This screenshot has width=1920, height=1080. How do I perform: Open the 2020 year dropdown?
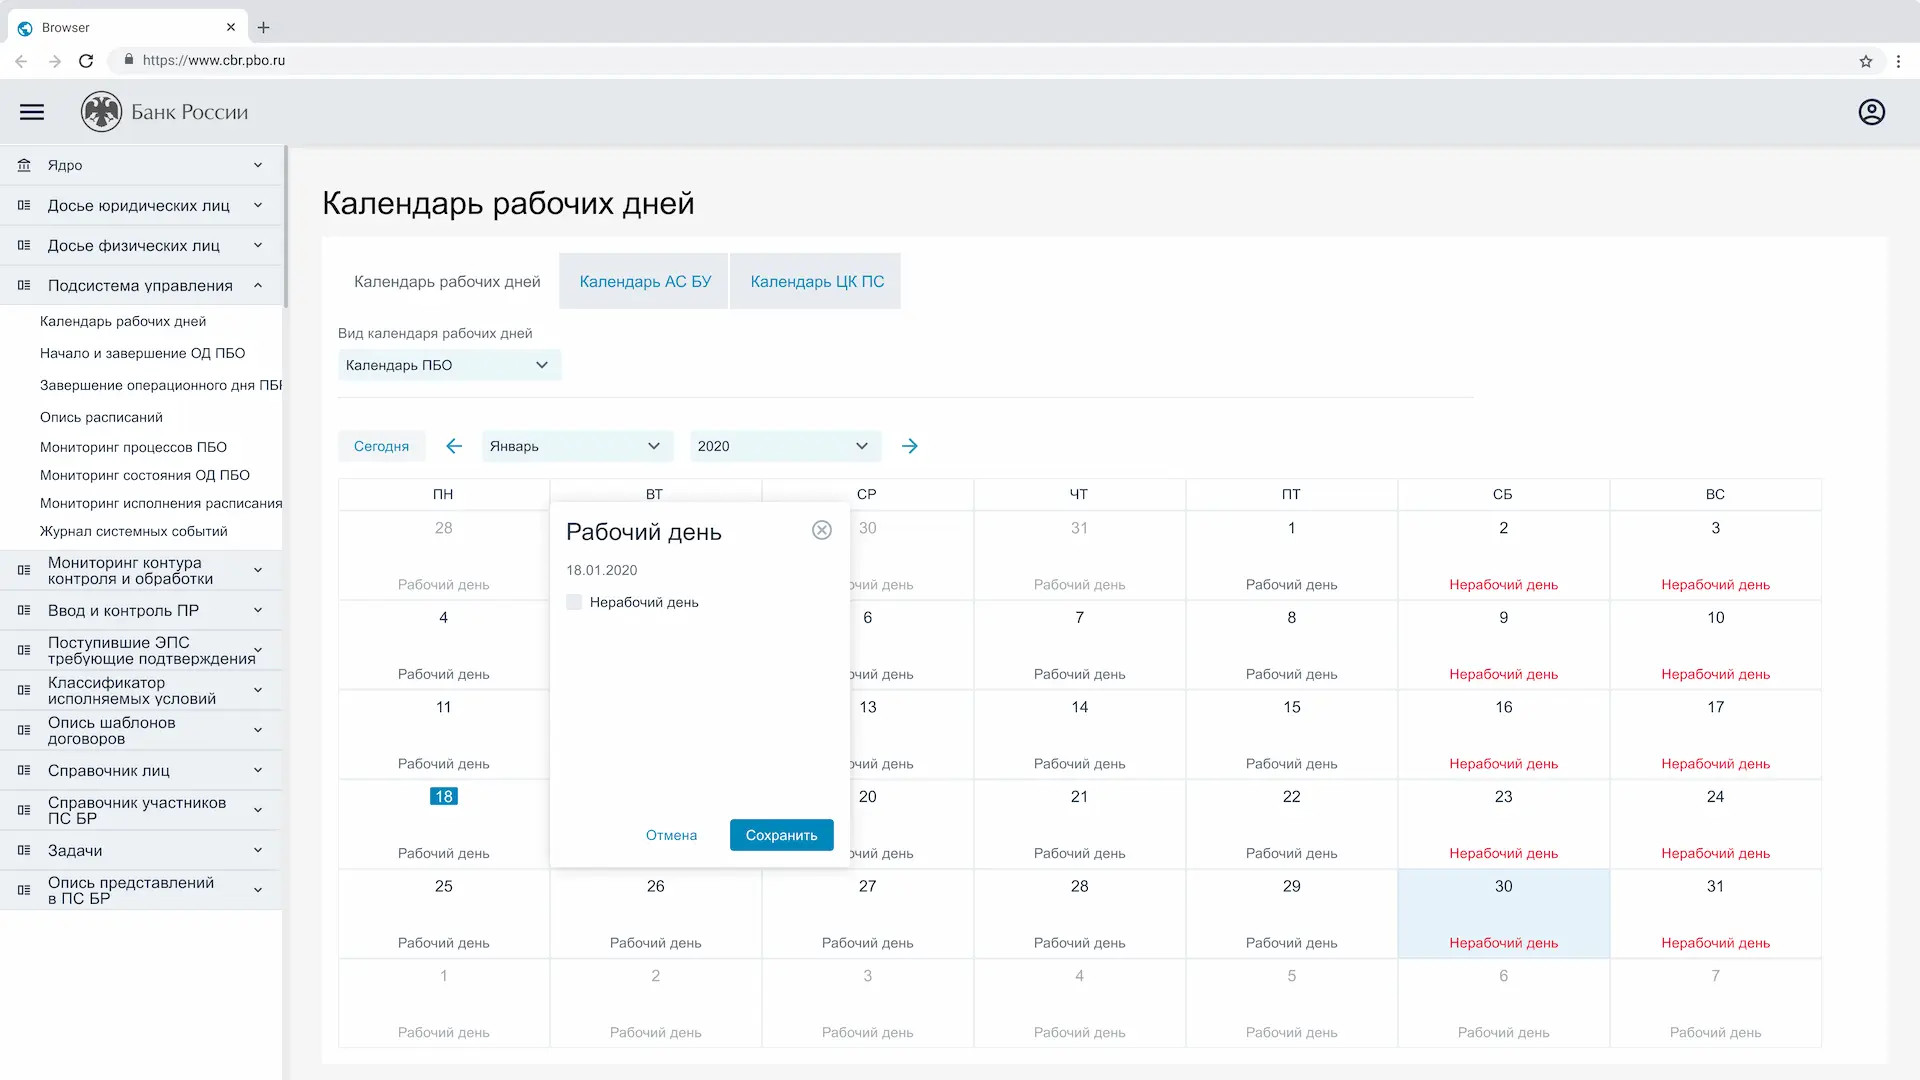click(x=784, y=446)
